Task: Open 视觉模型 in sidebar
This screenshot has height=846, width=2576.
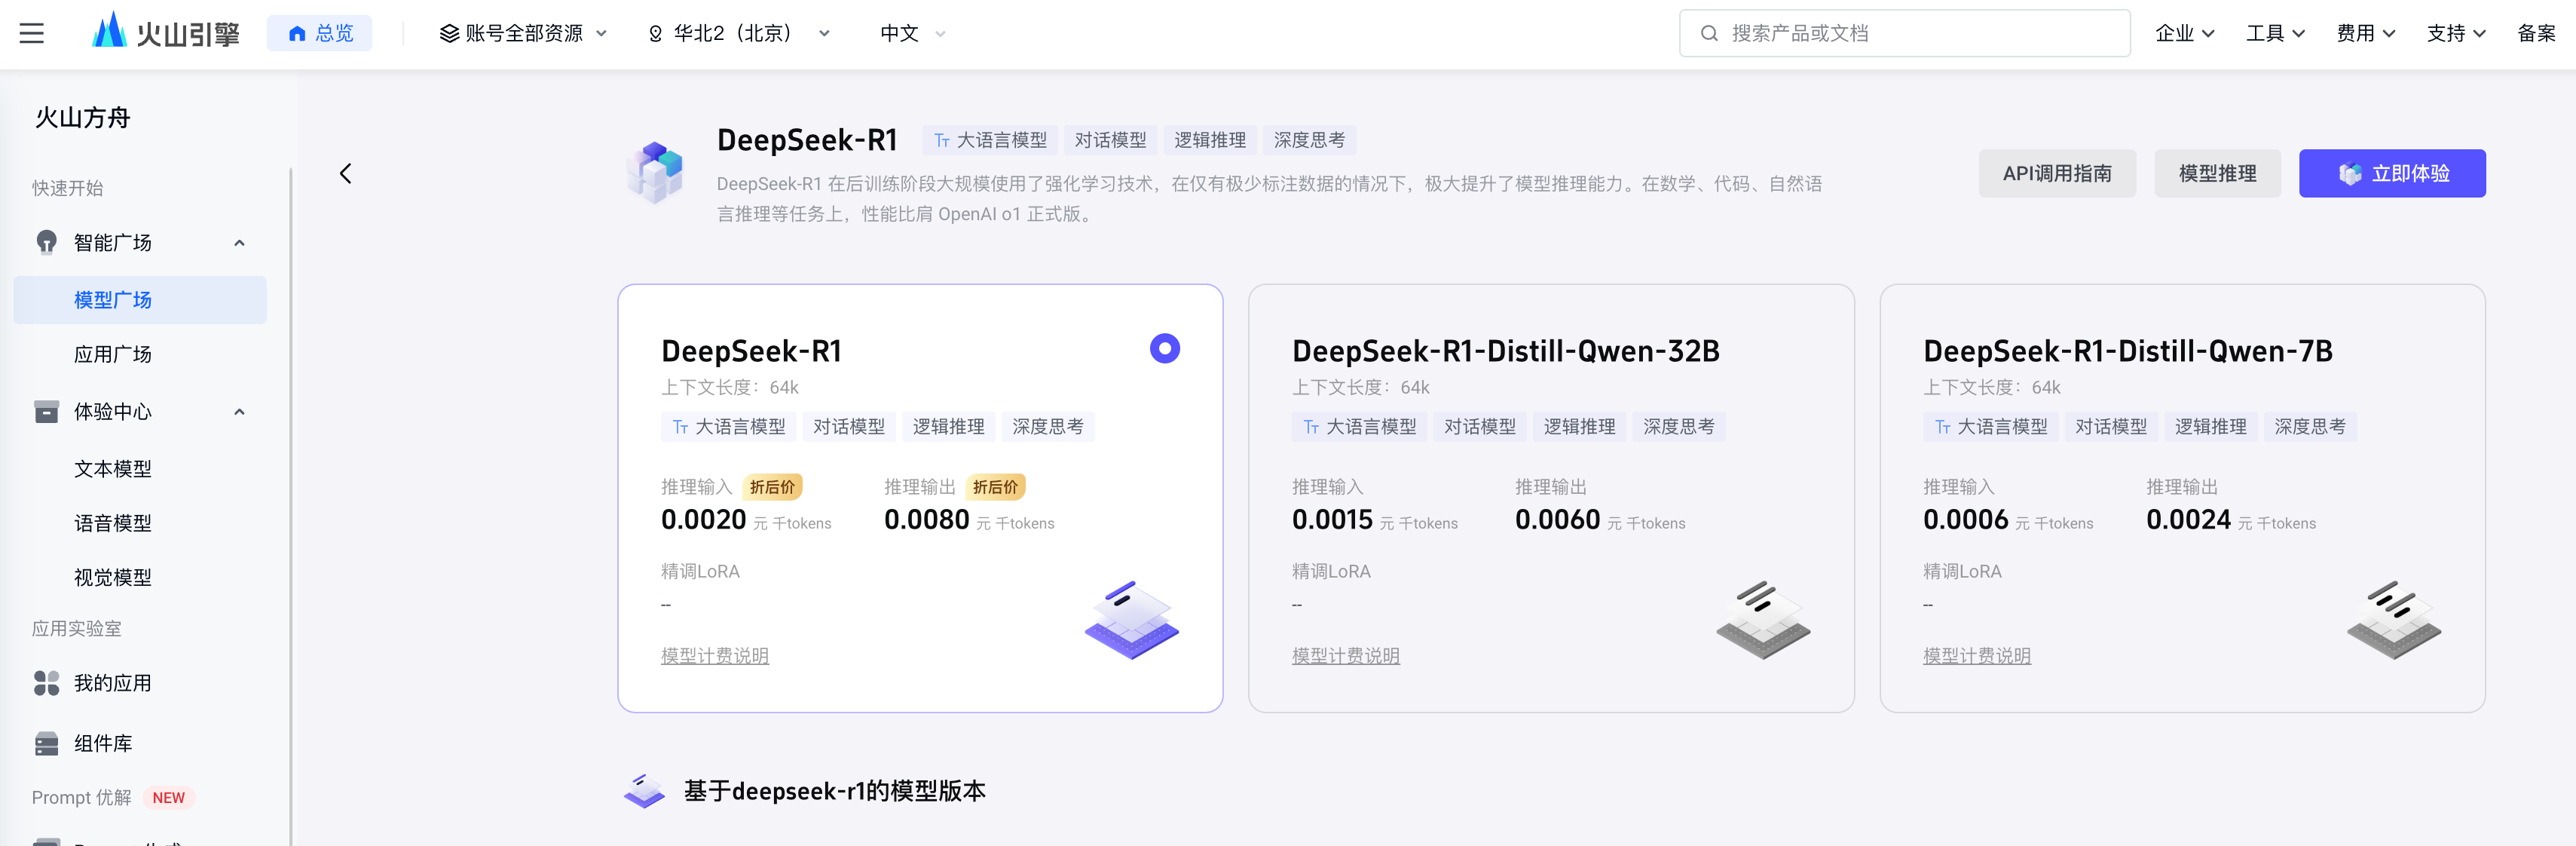Action: point(113,577)
